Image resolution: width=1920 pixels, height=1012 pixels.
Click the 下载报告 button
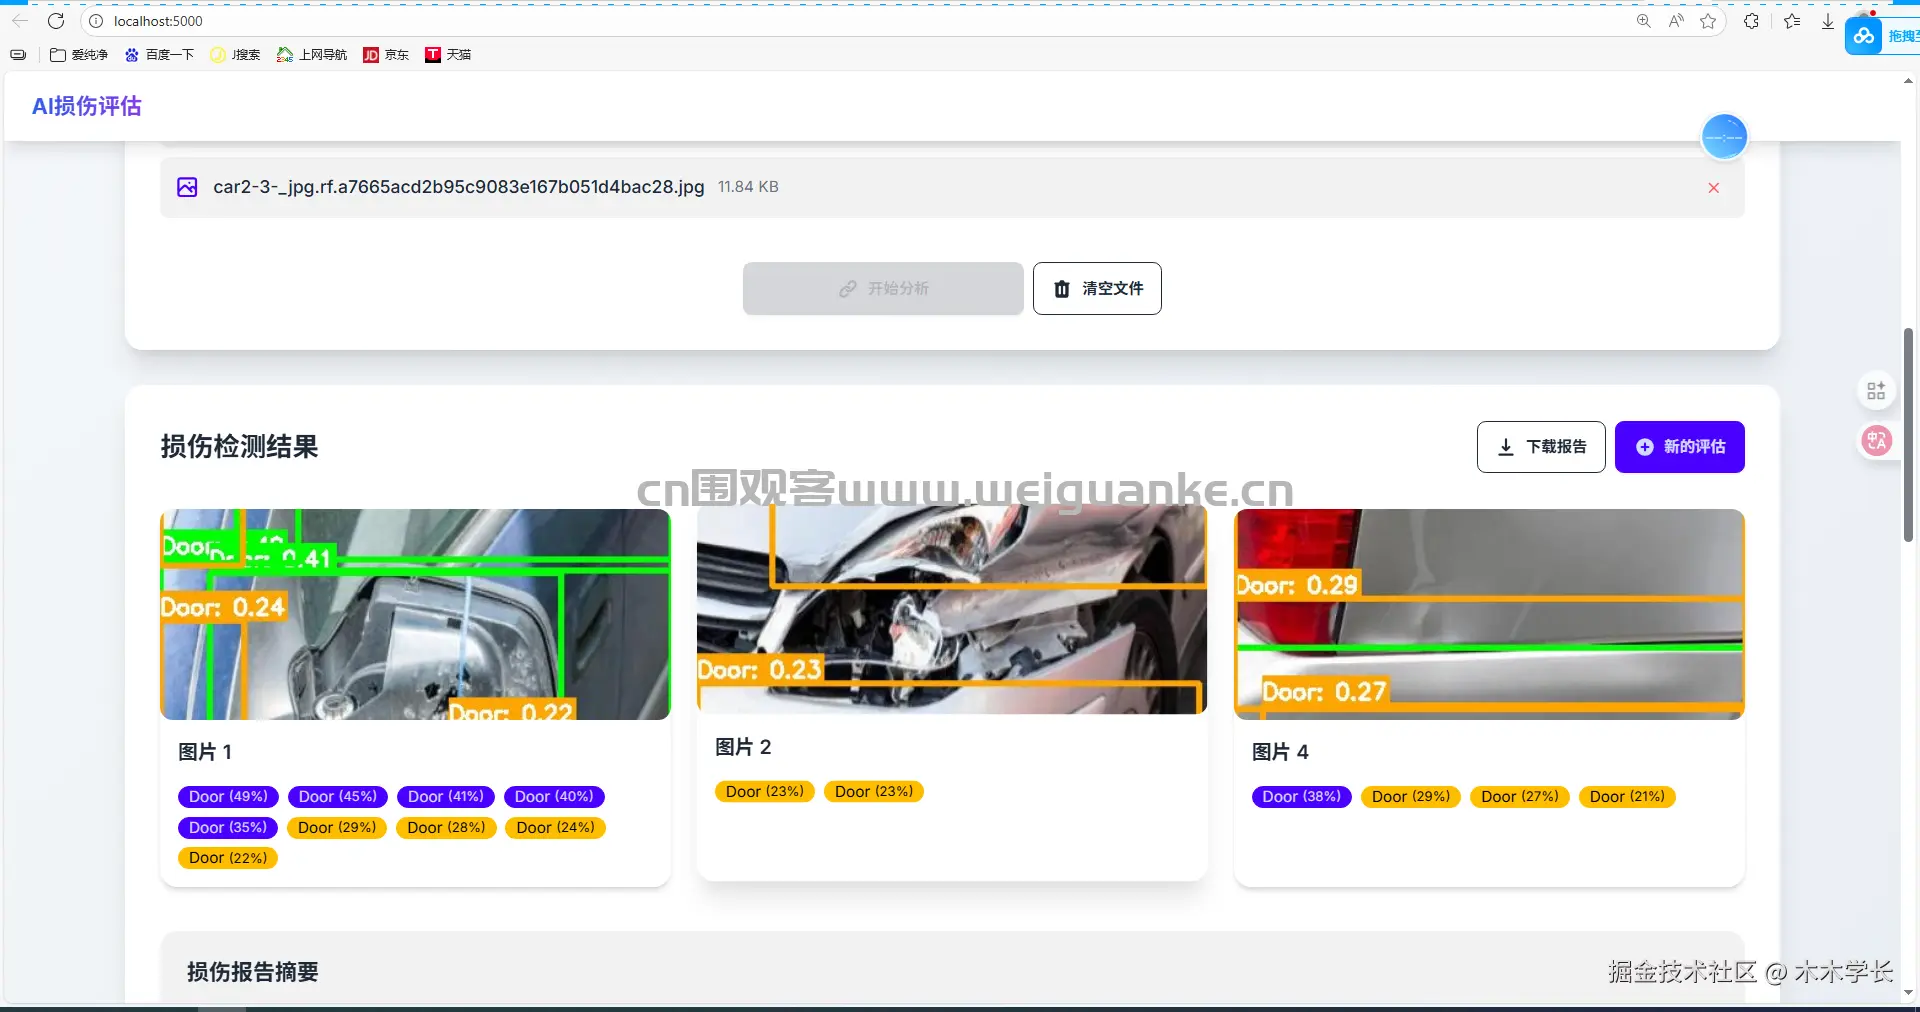point(1541,447)
